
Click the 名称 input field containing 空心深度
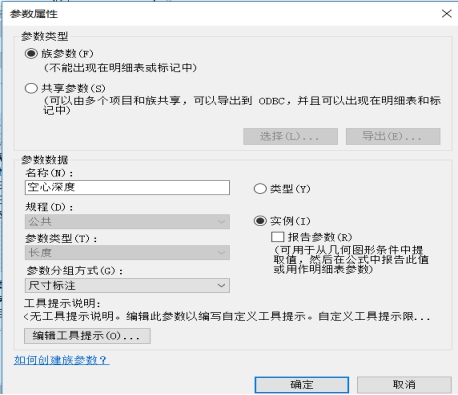(127, 187)
